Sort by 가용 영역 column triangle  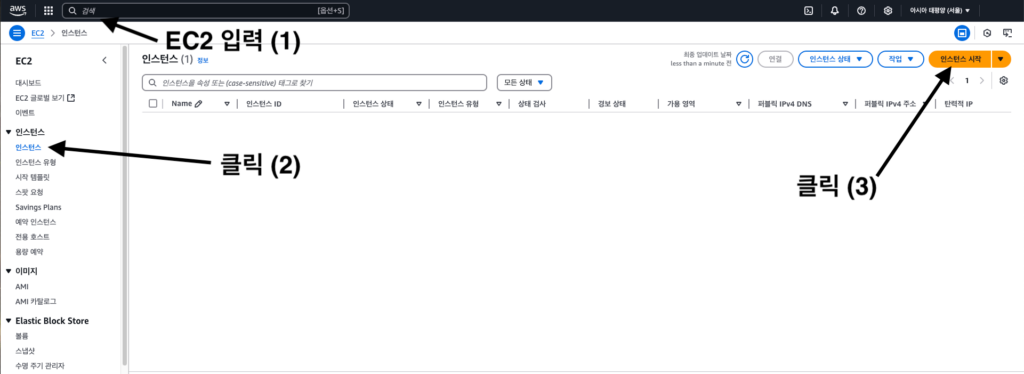click(x=739, y=104)
